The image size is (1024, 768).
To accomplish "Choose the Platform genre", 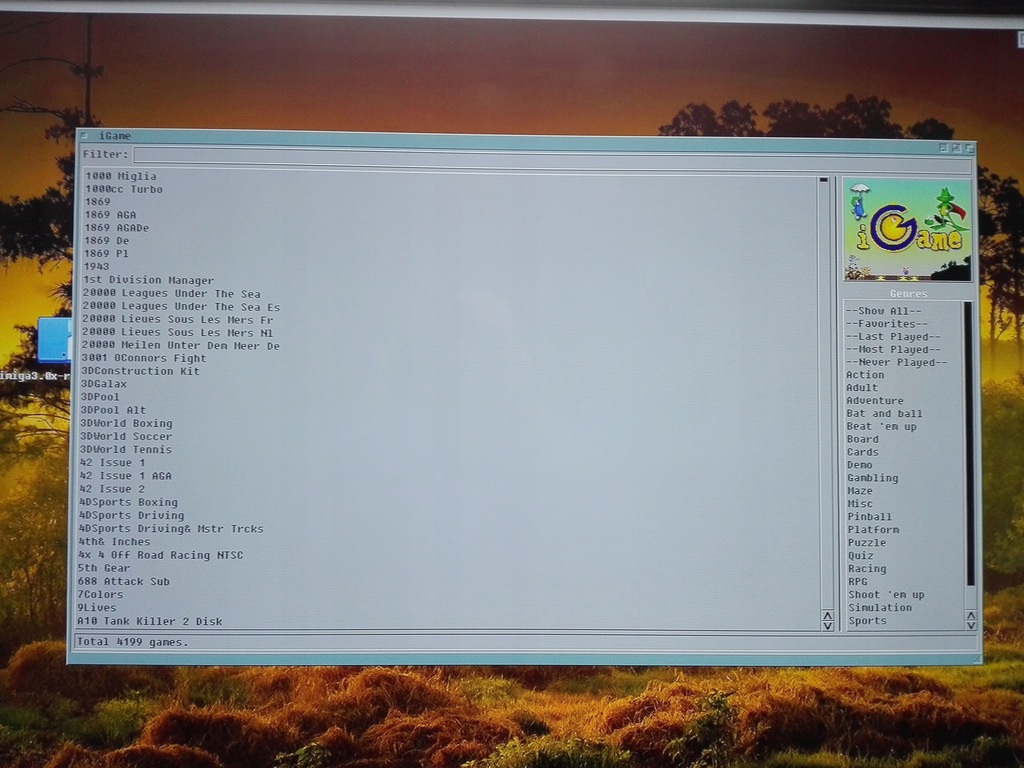I will pyautogui.click(x=873, y=530).
